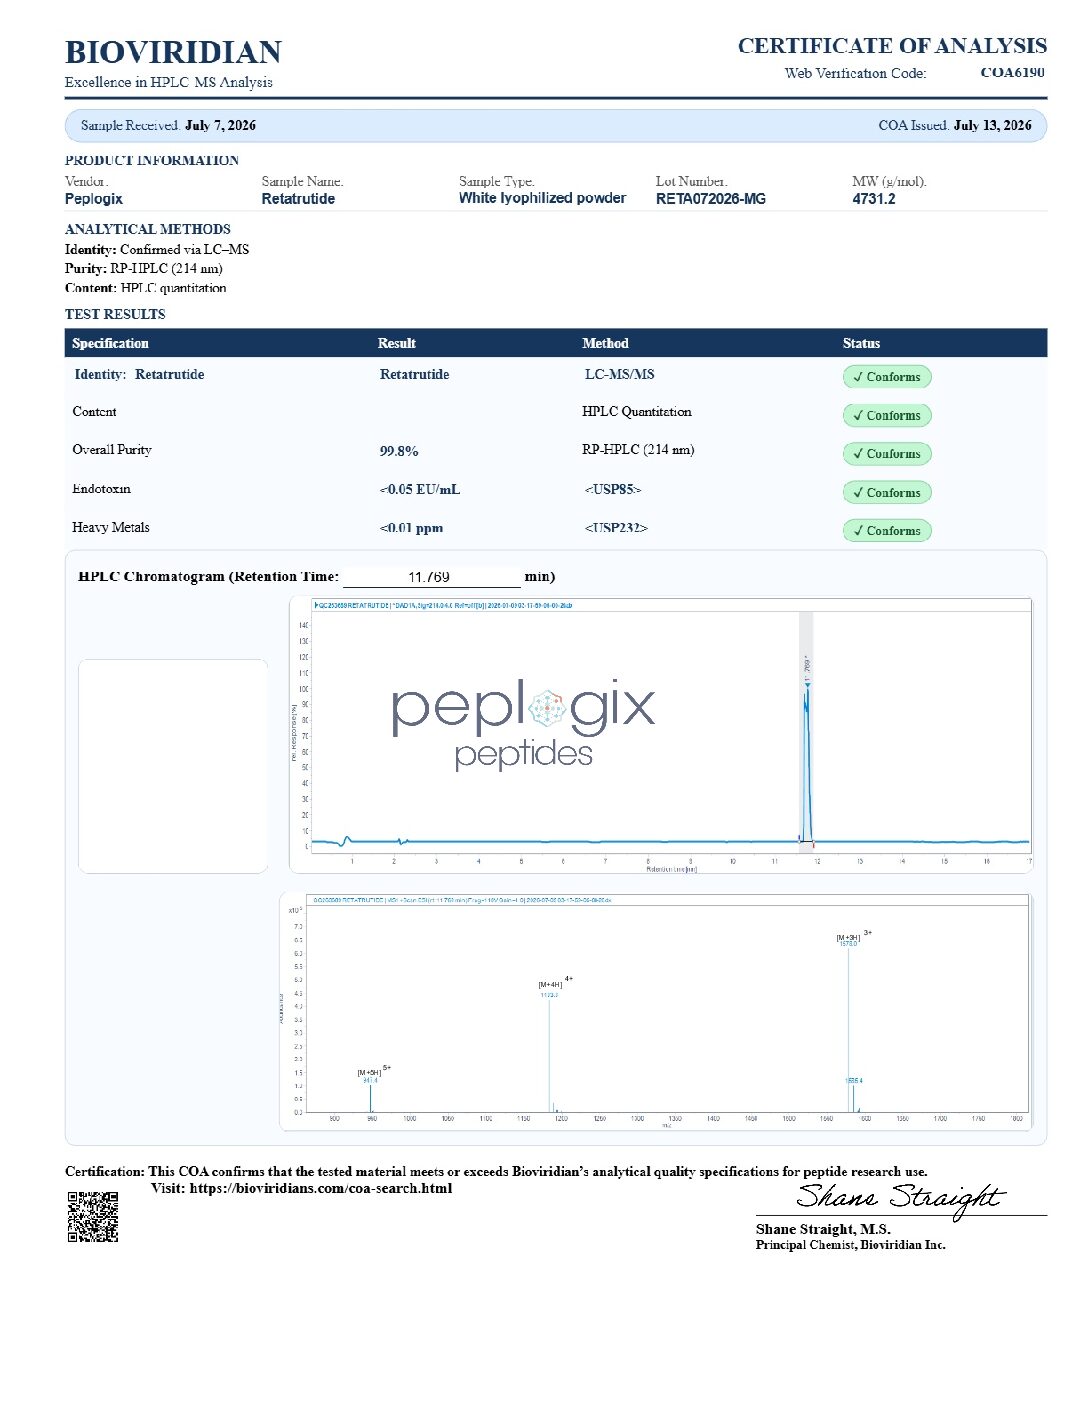Click the HPLC Chromatogram (Retention Time label

tap(209, 577)
